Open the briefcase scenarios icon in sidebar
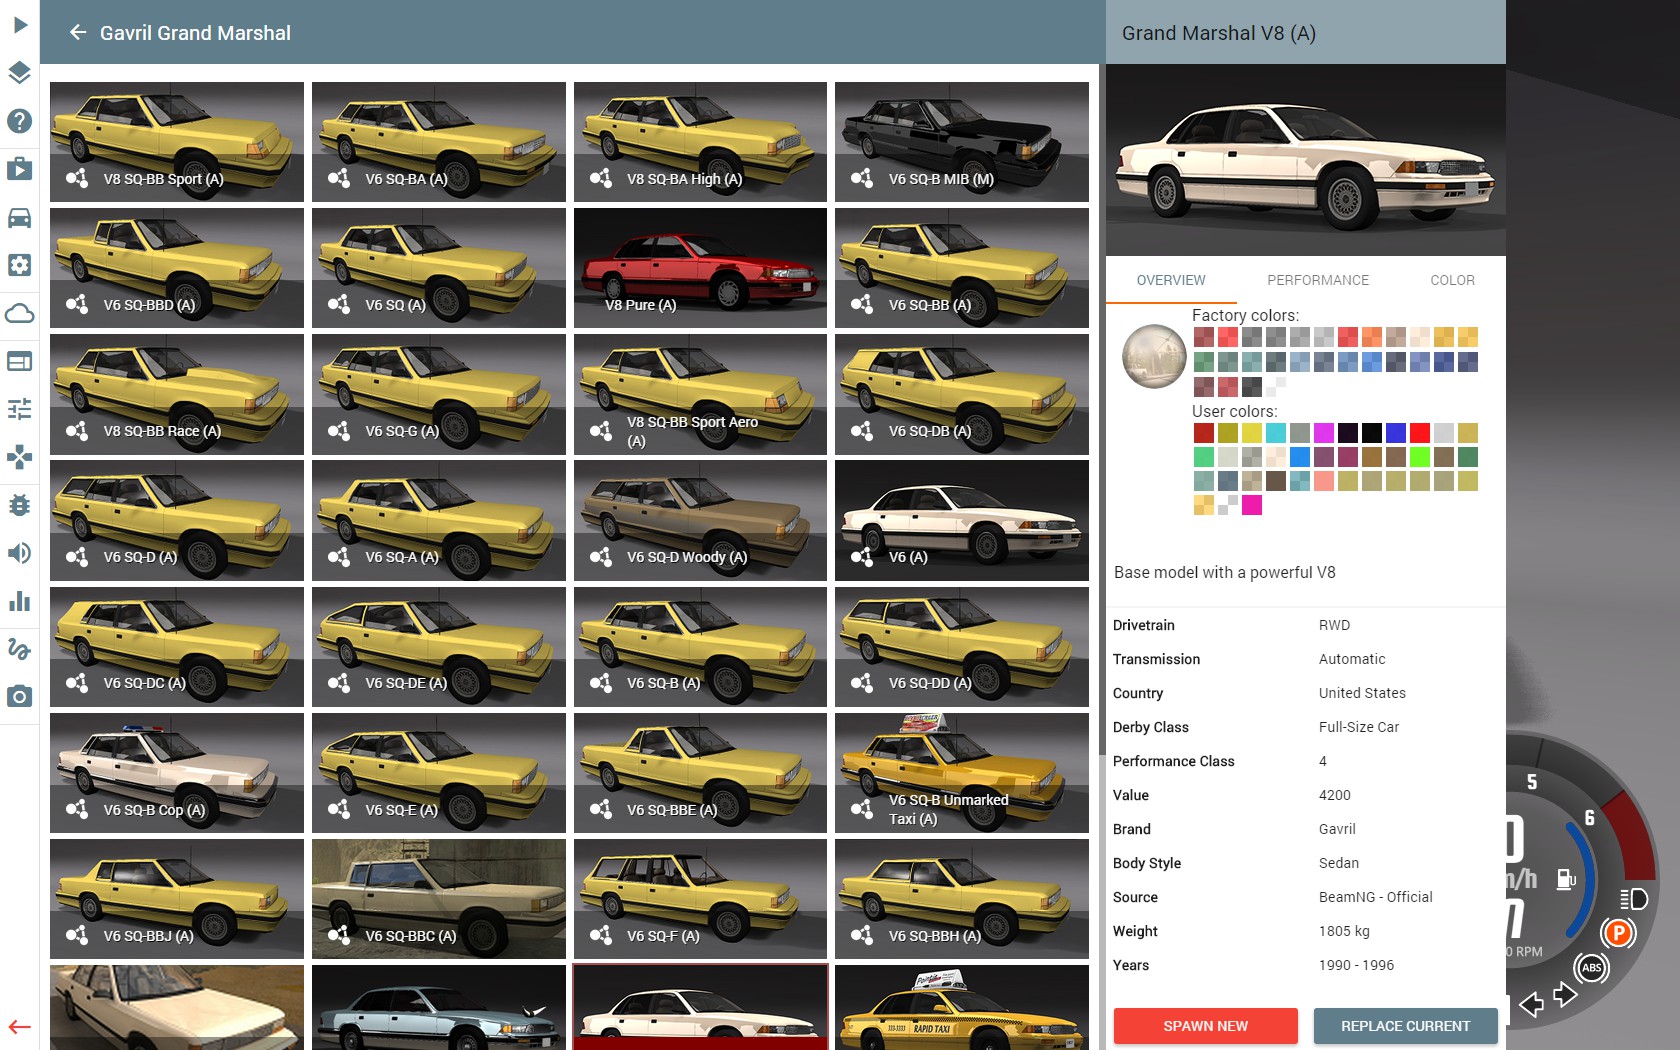Screen dimensions: 1680x1050 [20, 169]
